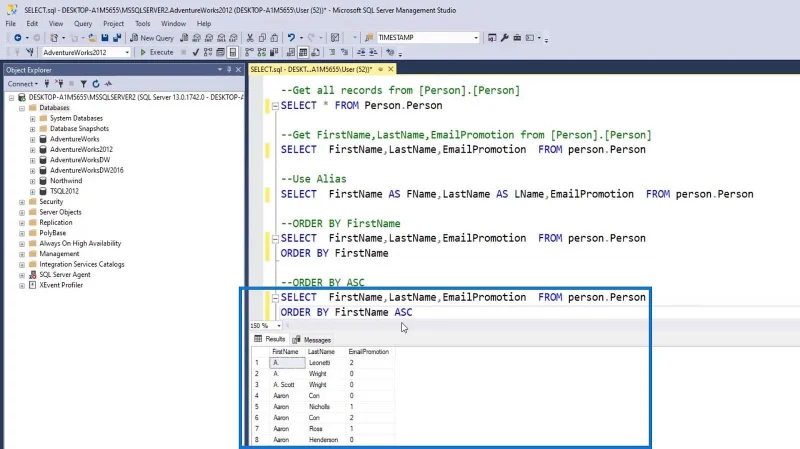The height and width of the screenshot is (449, 800).
Task: Collapse the SELECT * FROM statement outline
Action: (x=276, y=106)
